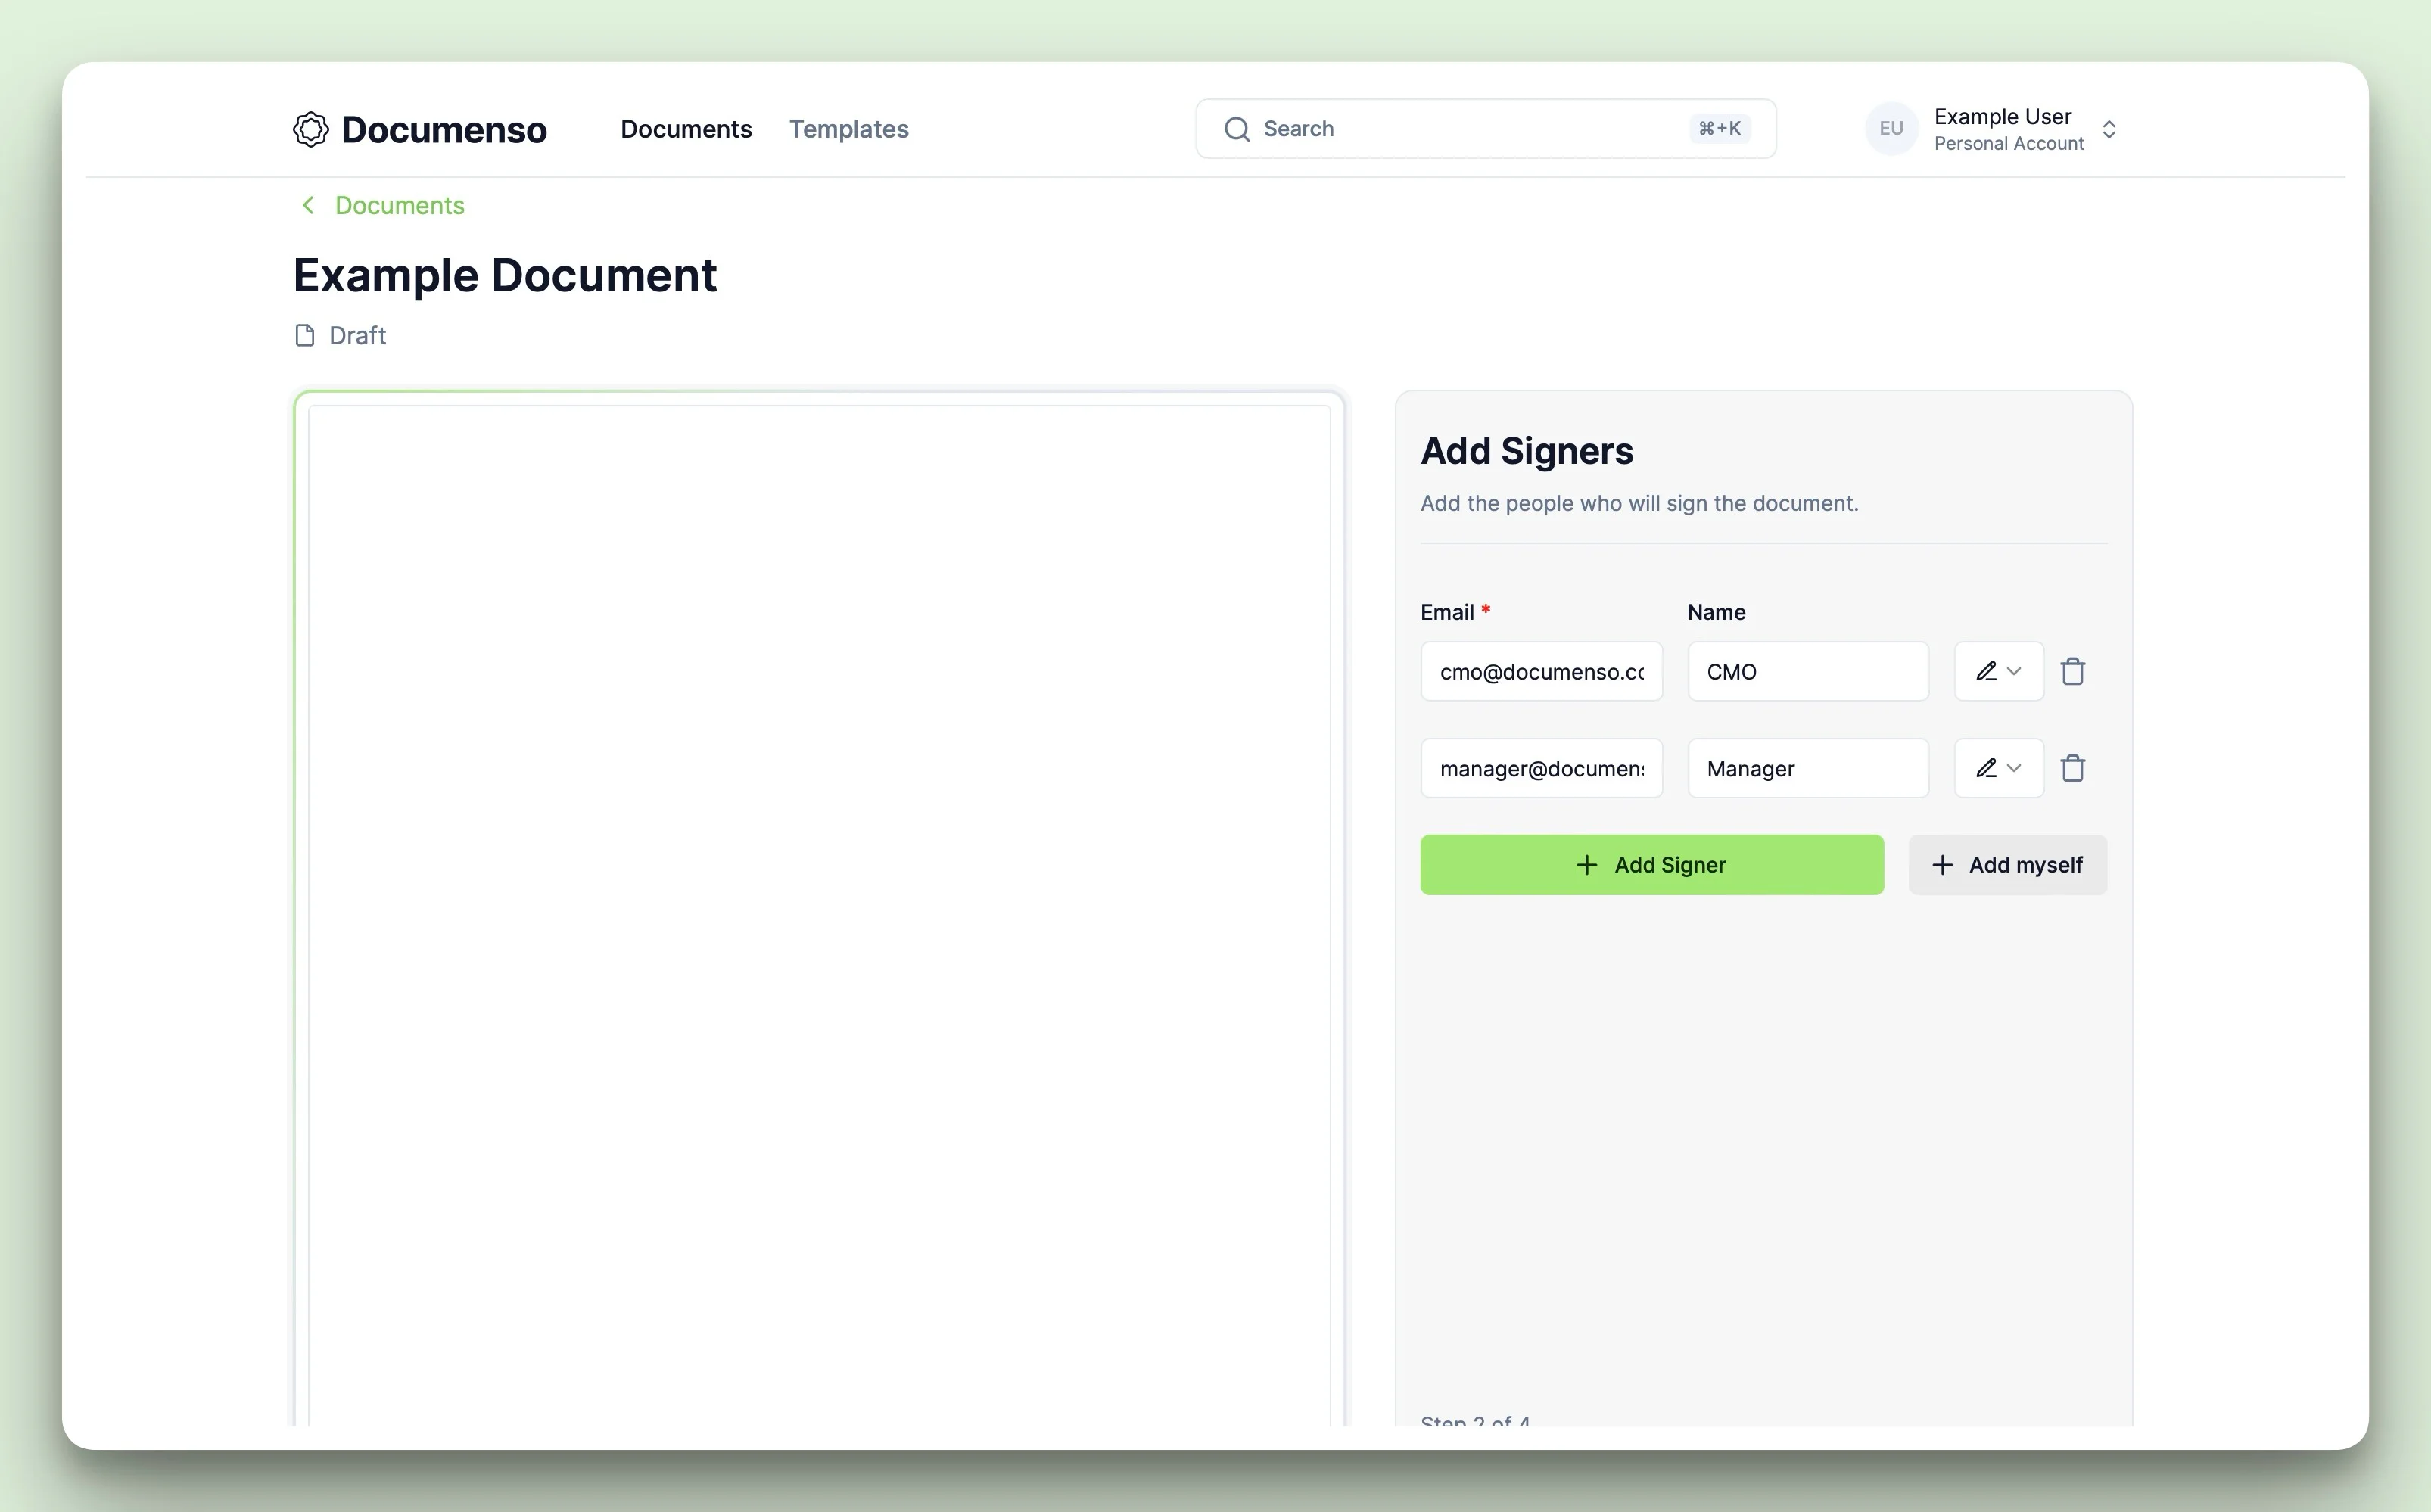Click the Documenso logo icon
Viewport: 2431px width, 1512px height.
click(311, 129)
